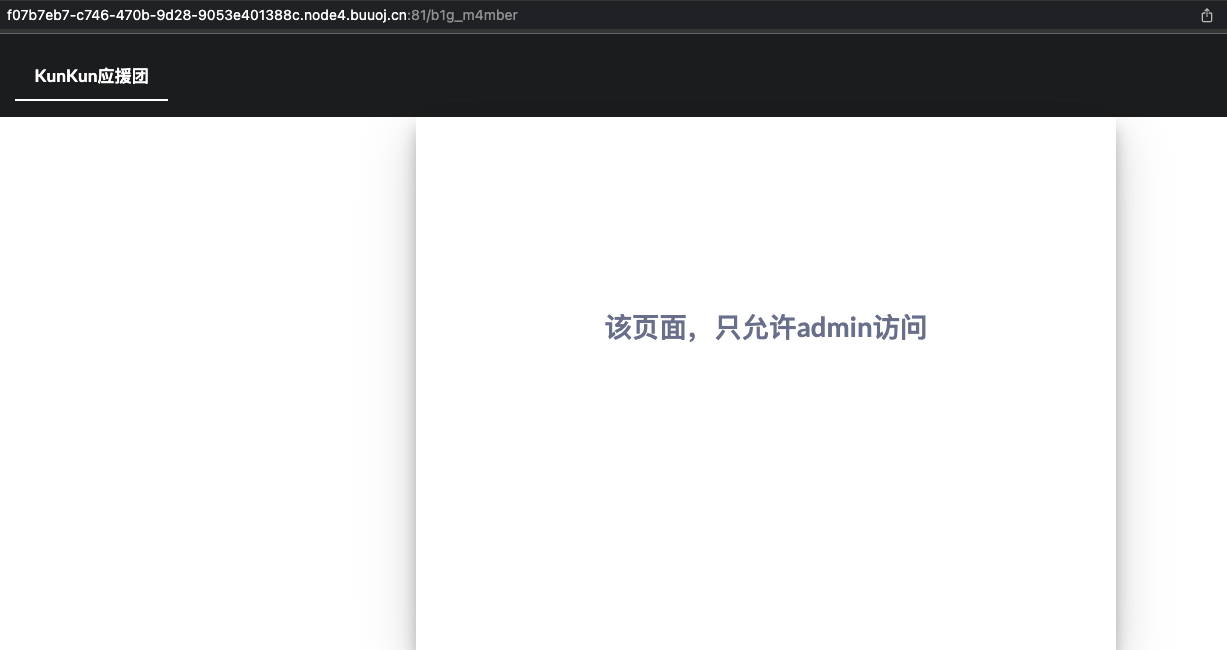Click the UUID prefix at the URL start

(x=150, y=15)
